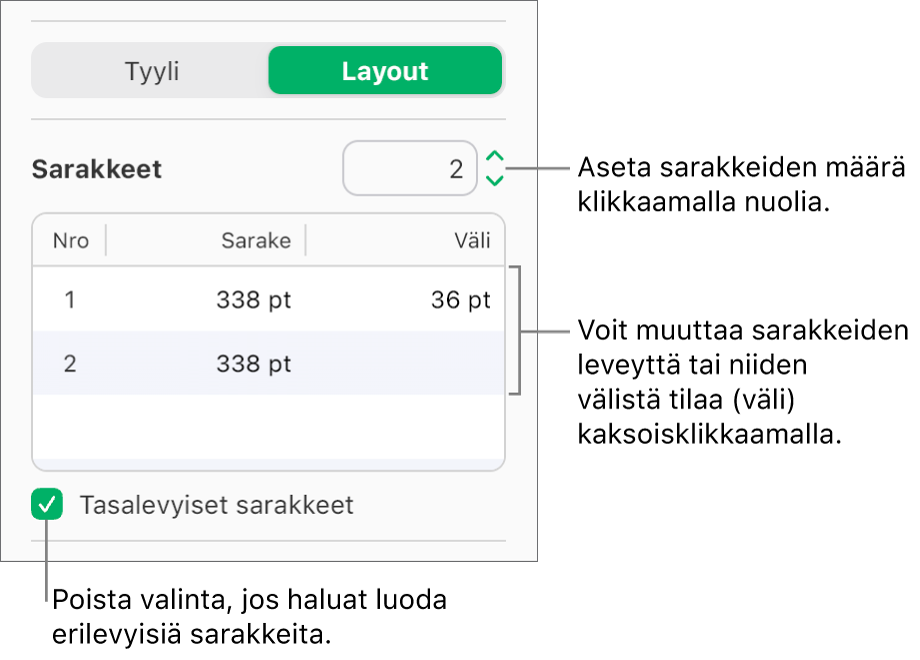Click the Väli column header
Viewport: 920px width, 660px height.
pos(466,240)
